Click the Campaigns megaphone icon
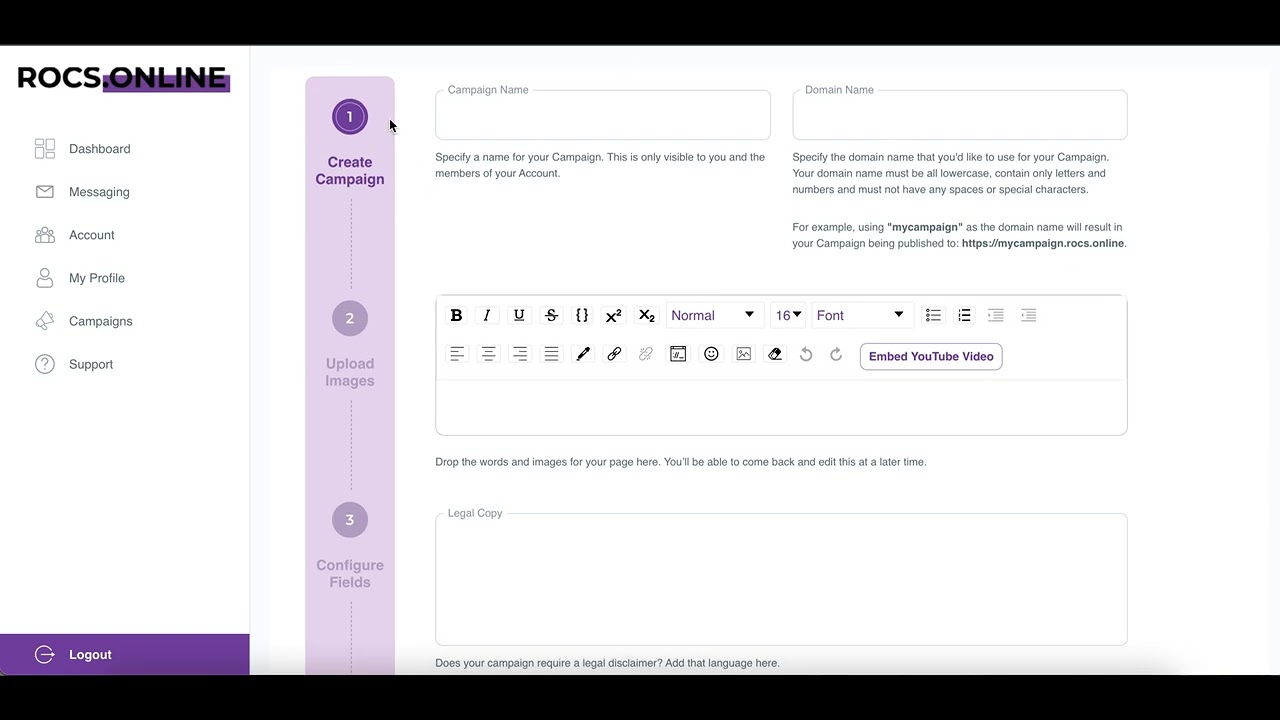The width and height of the screenshot is (1280, 720). [x=45, y=321]
